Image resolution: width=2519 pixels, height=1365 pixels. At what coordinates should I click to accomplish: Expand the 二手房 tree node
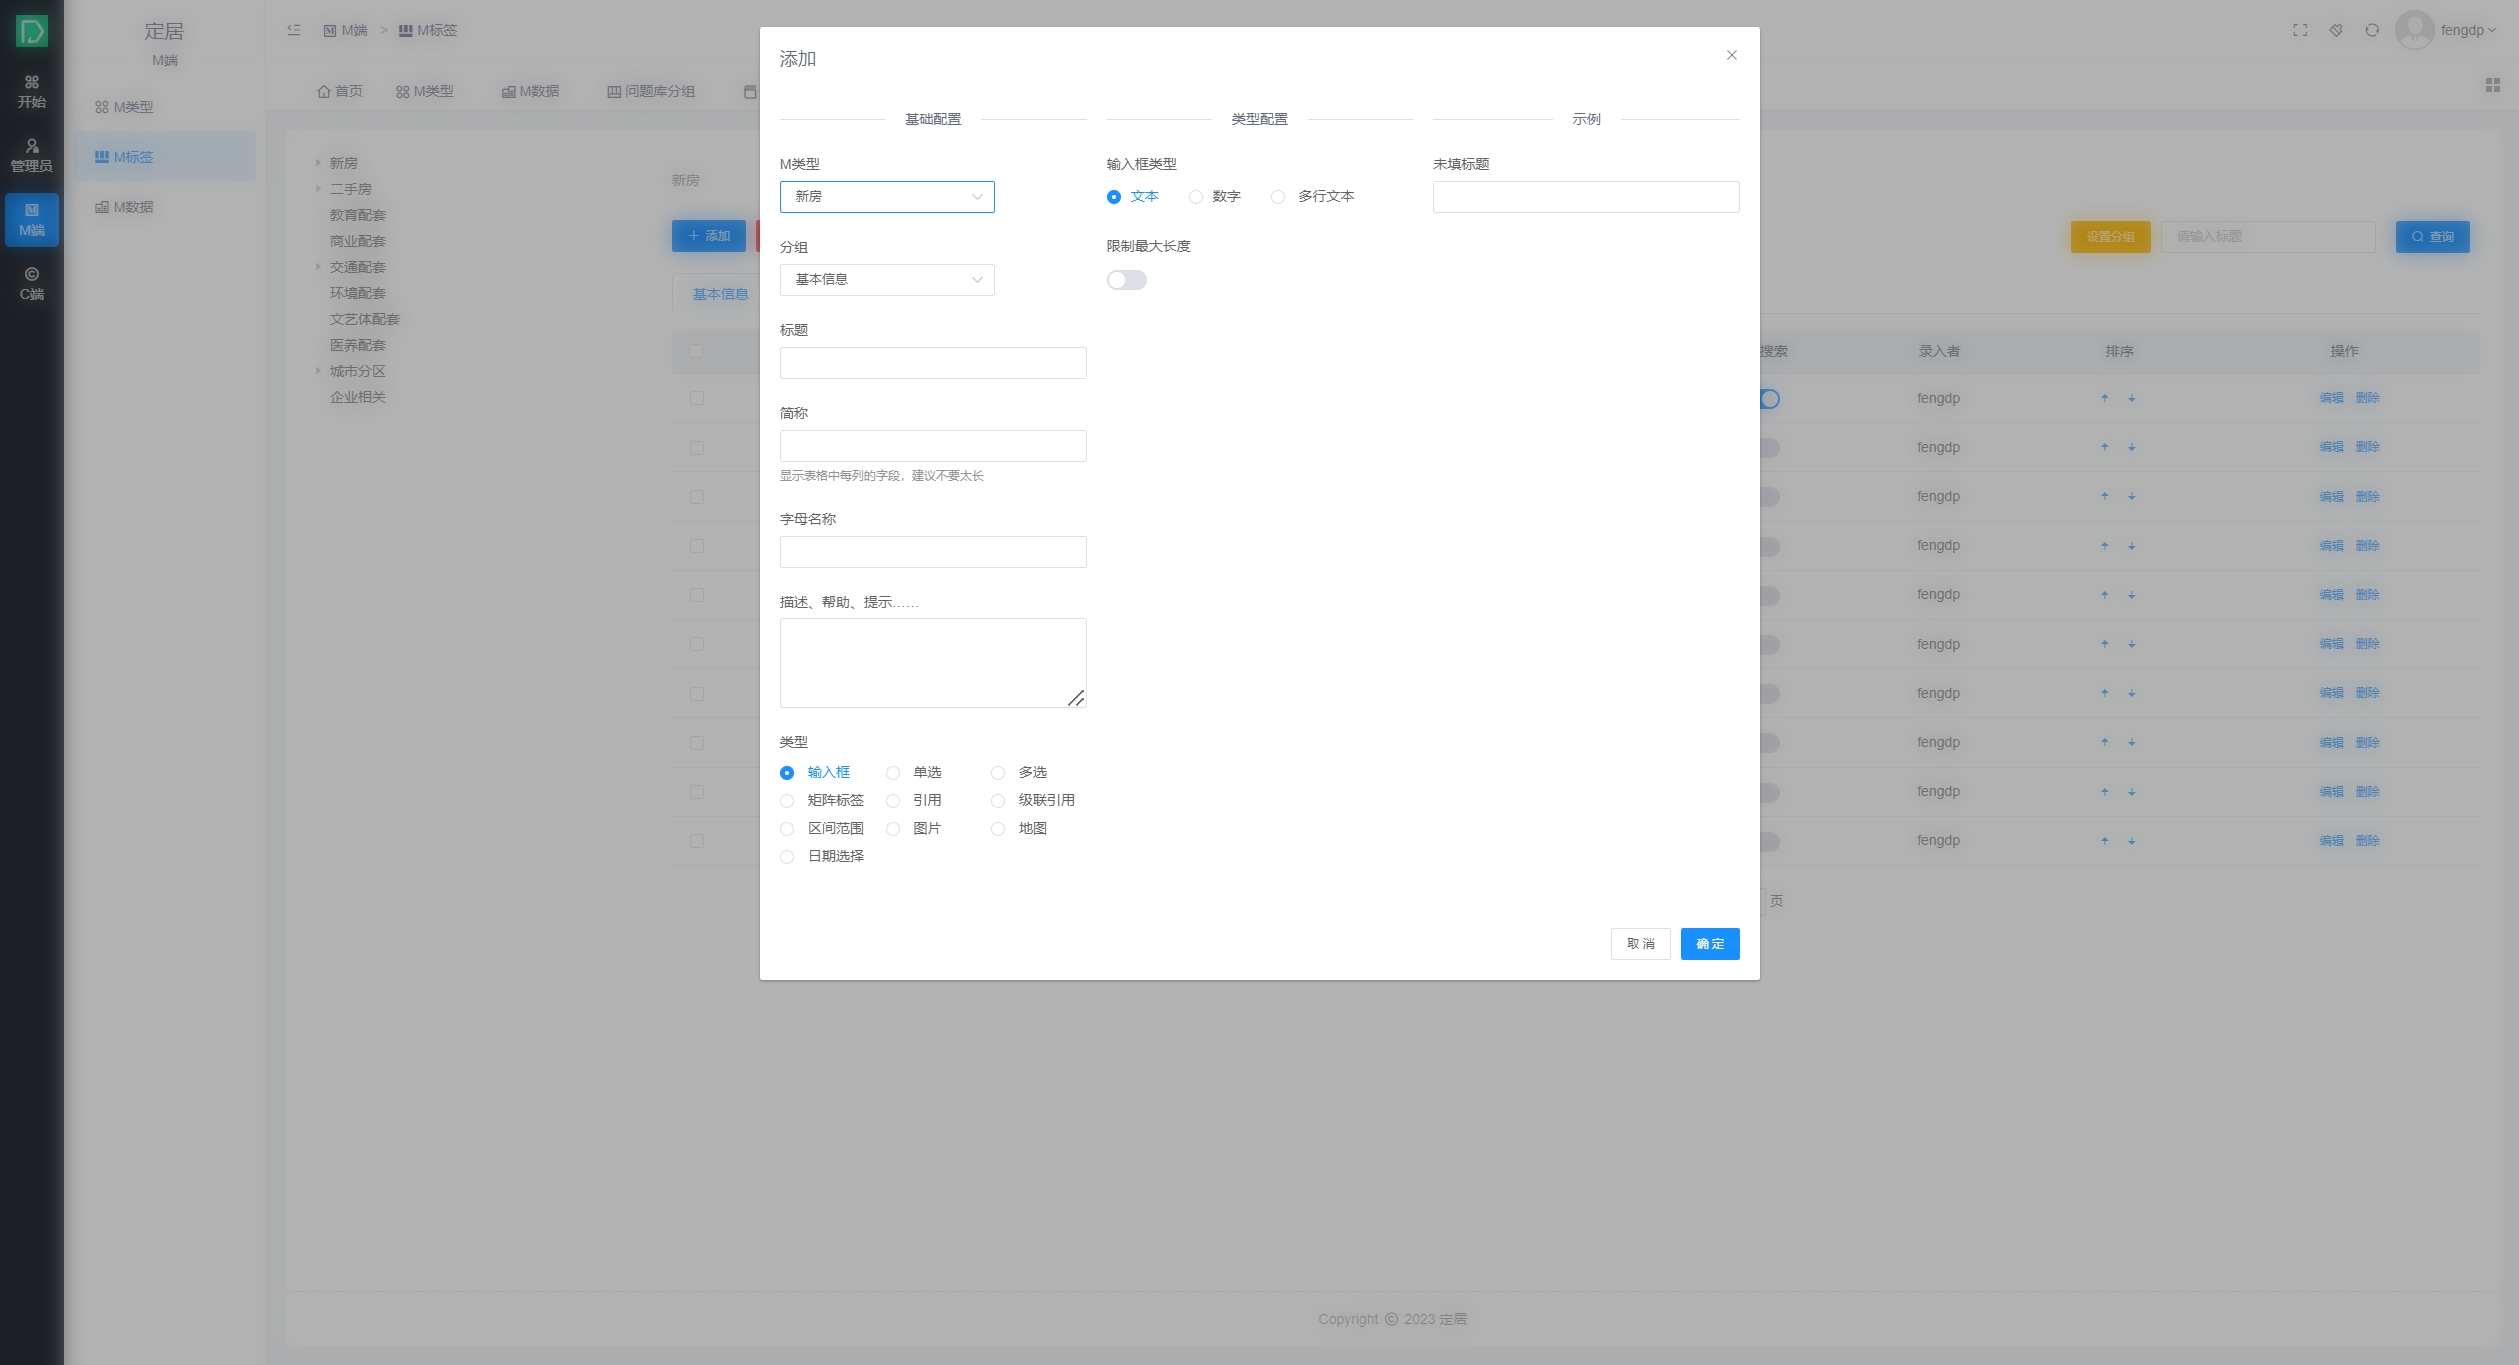click(x=318, y=189)
